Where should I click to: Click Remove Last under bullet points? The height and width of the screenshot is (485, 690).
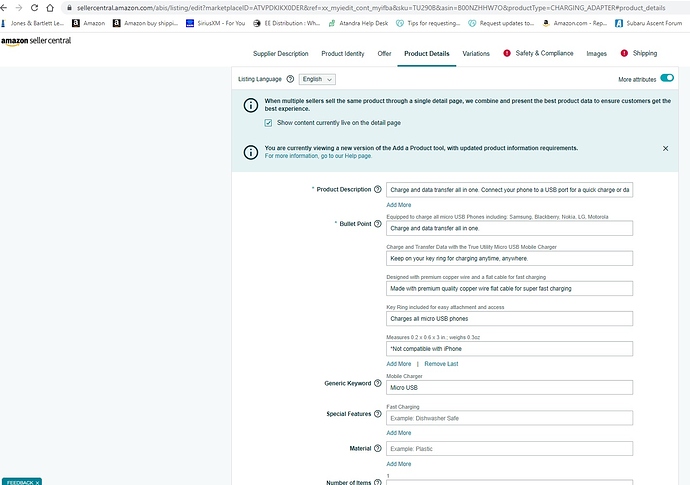click(x=441, y=364)
